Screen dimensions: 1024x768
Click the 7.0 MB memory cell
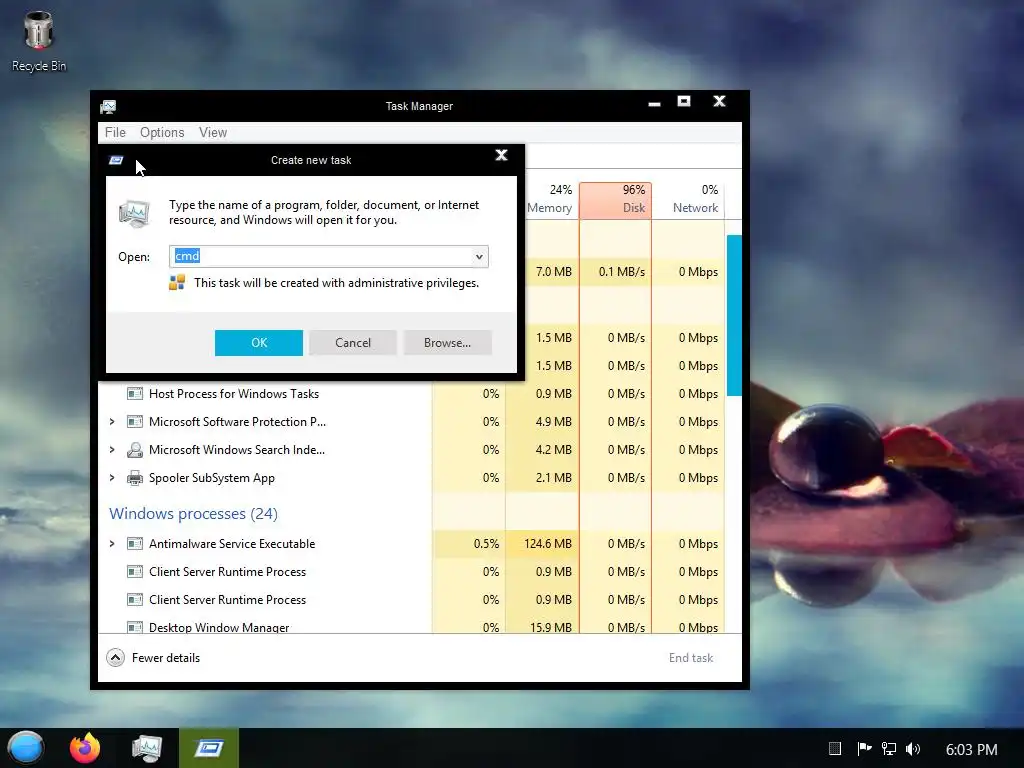point(553,272)
